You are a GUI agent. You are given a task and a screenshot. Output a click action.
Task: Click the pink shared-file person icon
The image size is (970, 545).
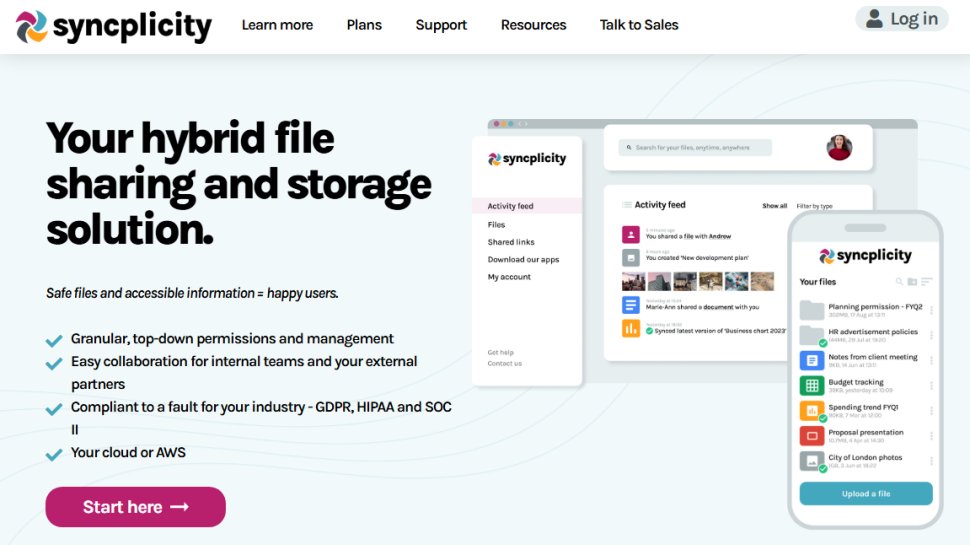[630, 234]
